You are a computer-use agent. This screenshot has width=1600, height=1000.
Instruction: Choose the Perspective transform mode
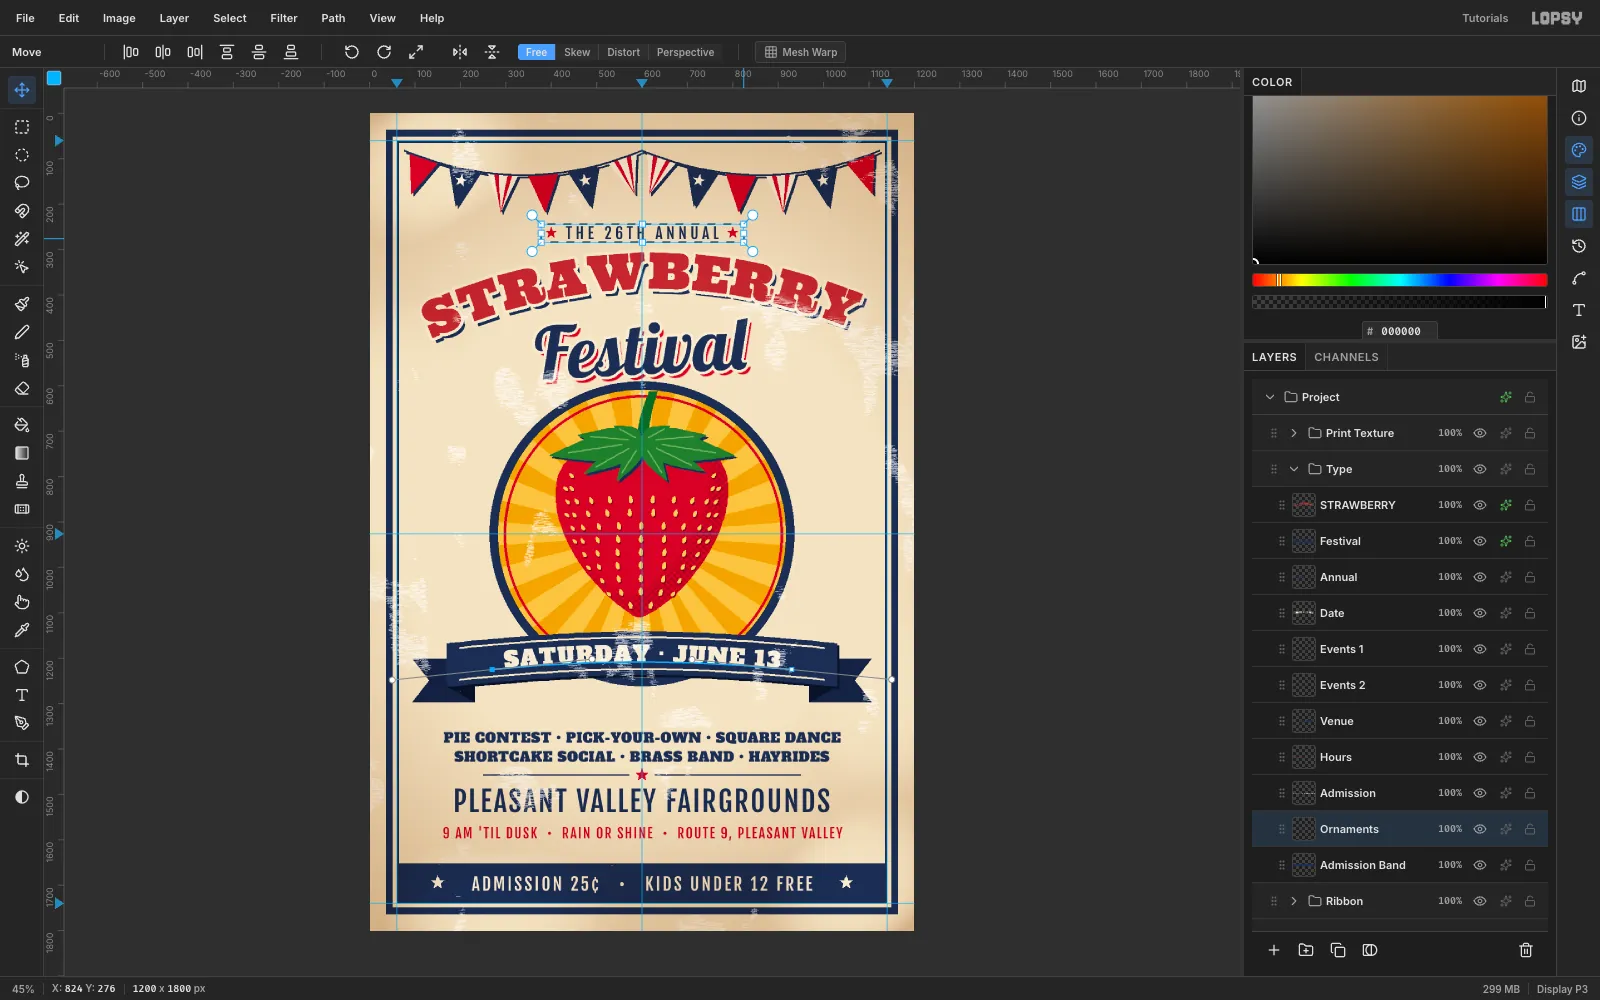(x=685, y=52)
